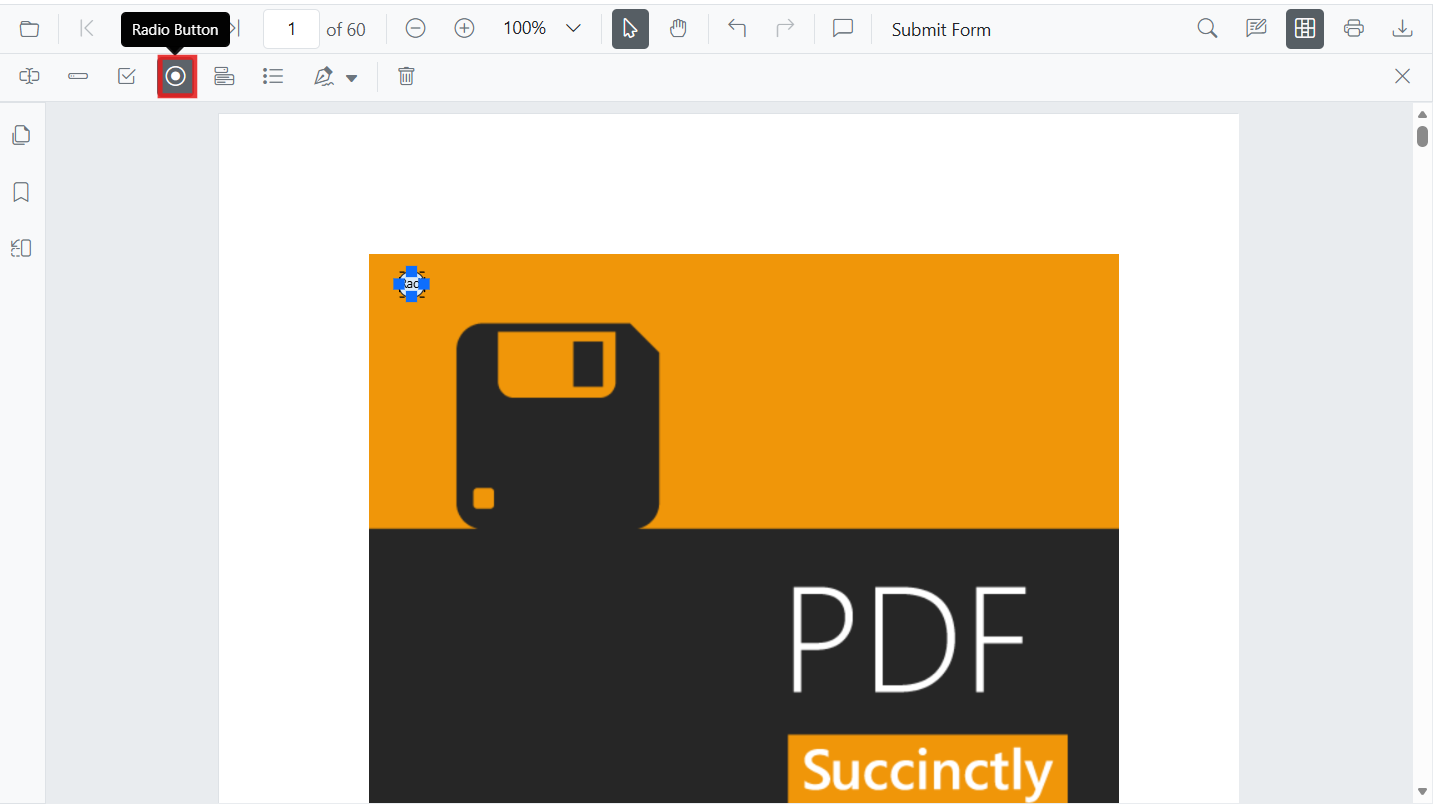Open the page thumbnails panel
The width and height of the screenshot is (1439, 810).
click(x=21, y=135)
